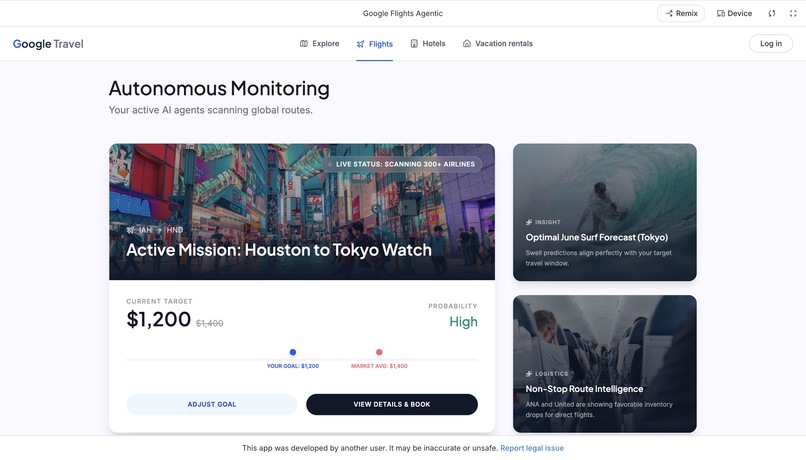Screen dimensions: 806x460
Task: Click the Flights airplane icon
Action: [x=360, y=44]
